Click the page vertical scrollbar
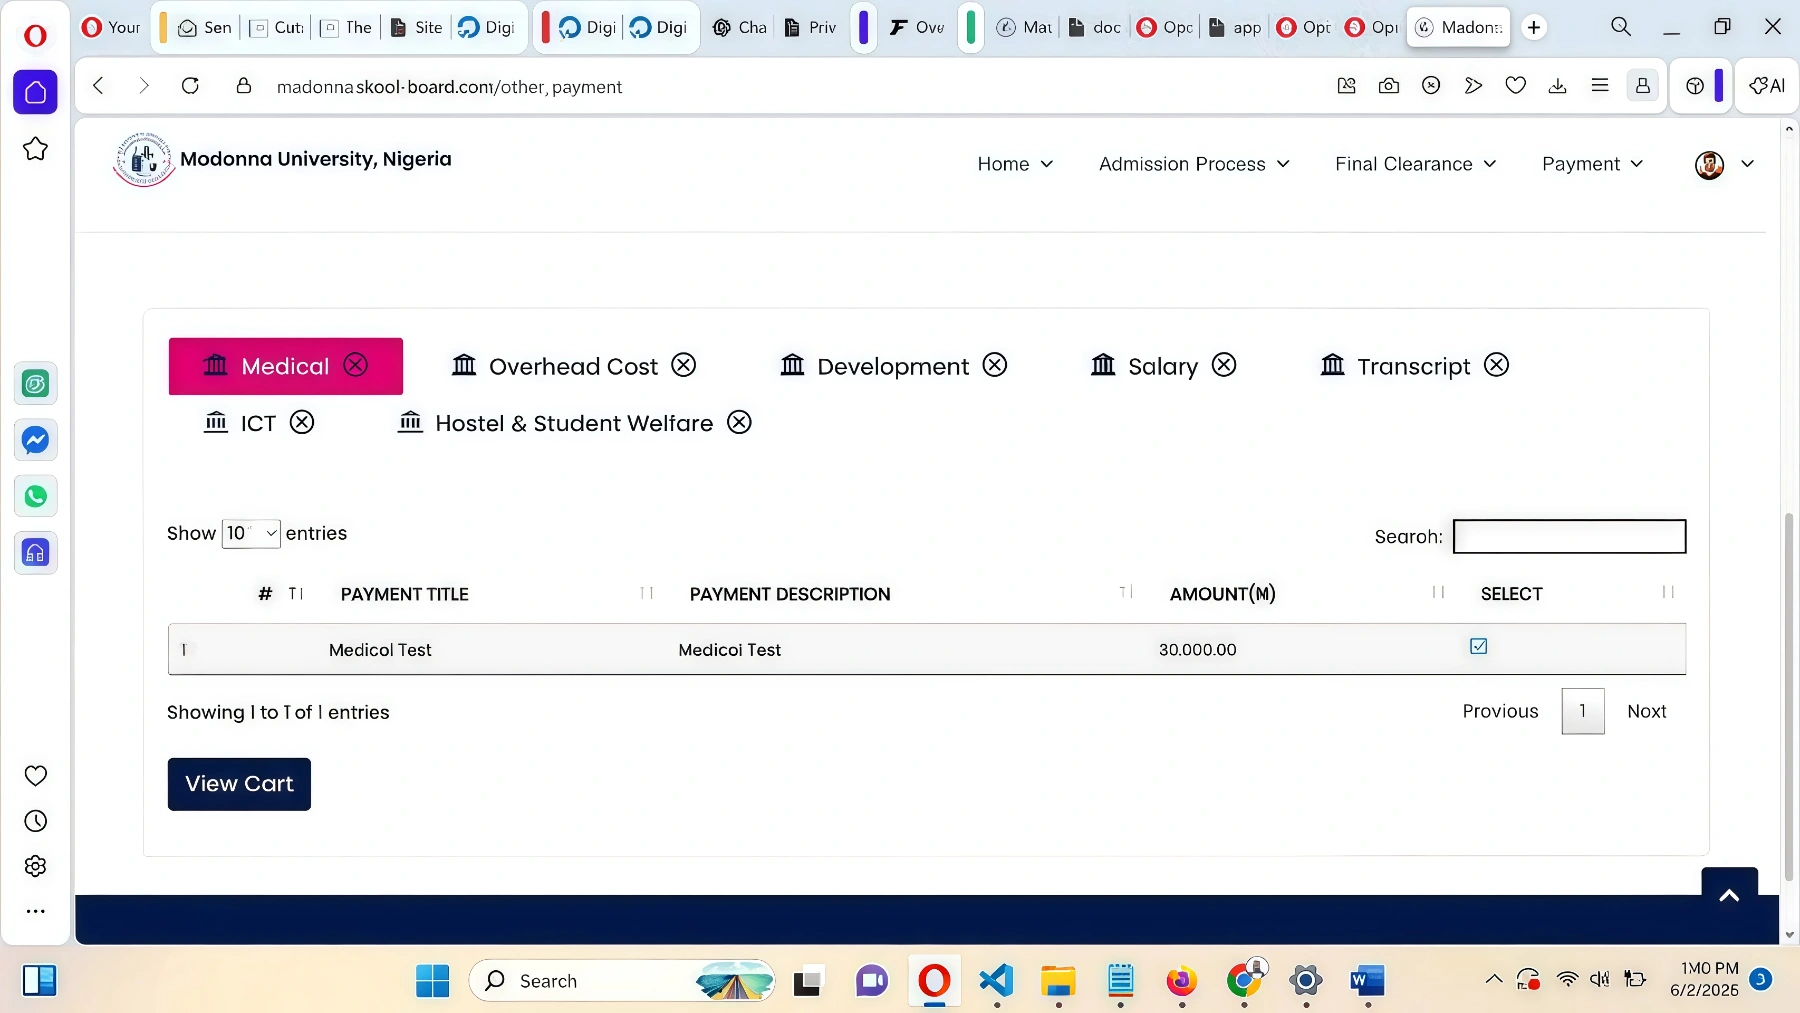This screenshot has width=1800, height=1013. (x=1789, y=695)
